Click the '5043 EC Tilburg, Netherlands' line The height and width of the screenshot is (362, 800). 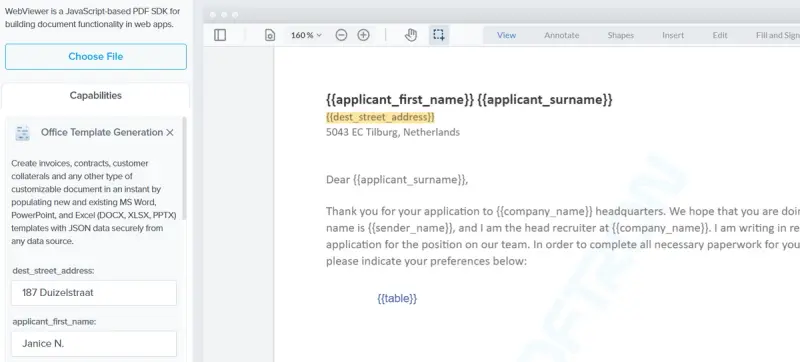click(x=393, y=133)
